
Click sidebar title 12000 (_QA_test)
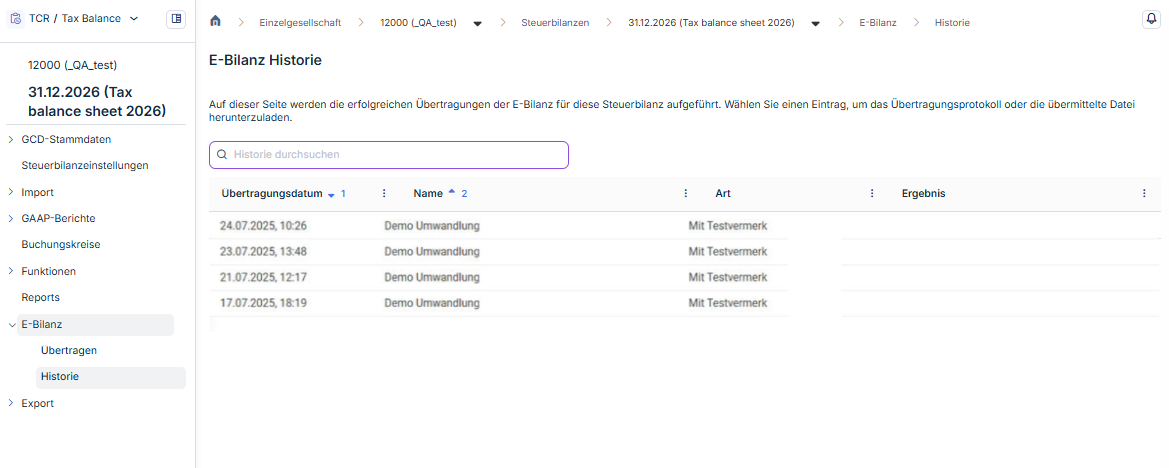click(x=72, y=65)
